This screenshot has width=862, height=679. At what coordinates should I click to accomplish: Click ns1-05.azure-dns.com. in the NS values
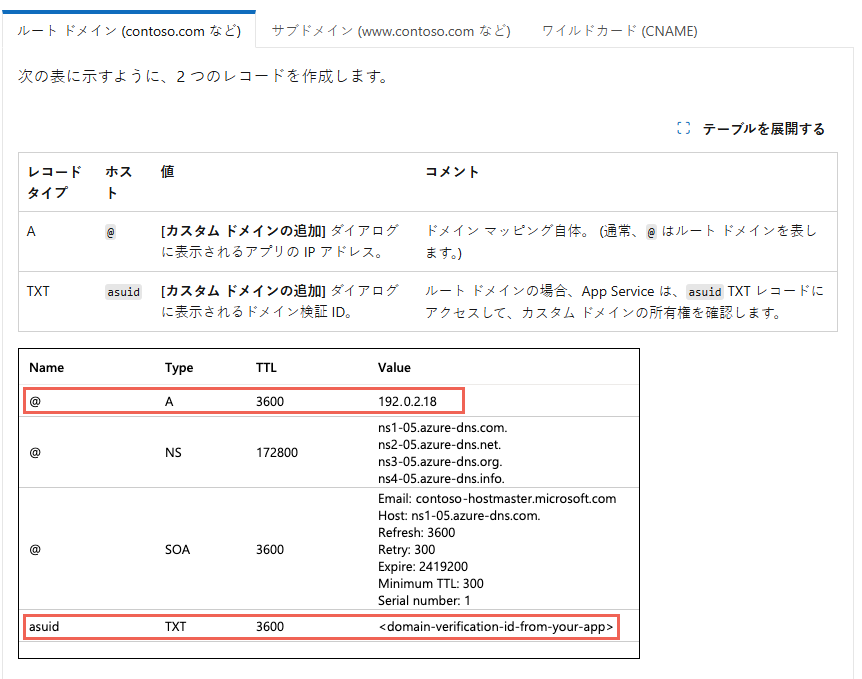pyautogui.click(x=443, y=427)
